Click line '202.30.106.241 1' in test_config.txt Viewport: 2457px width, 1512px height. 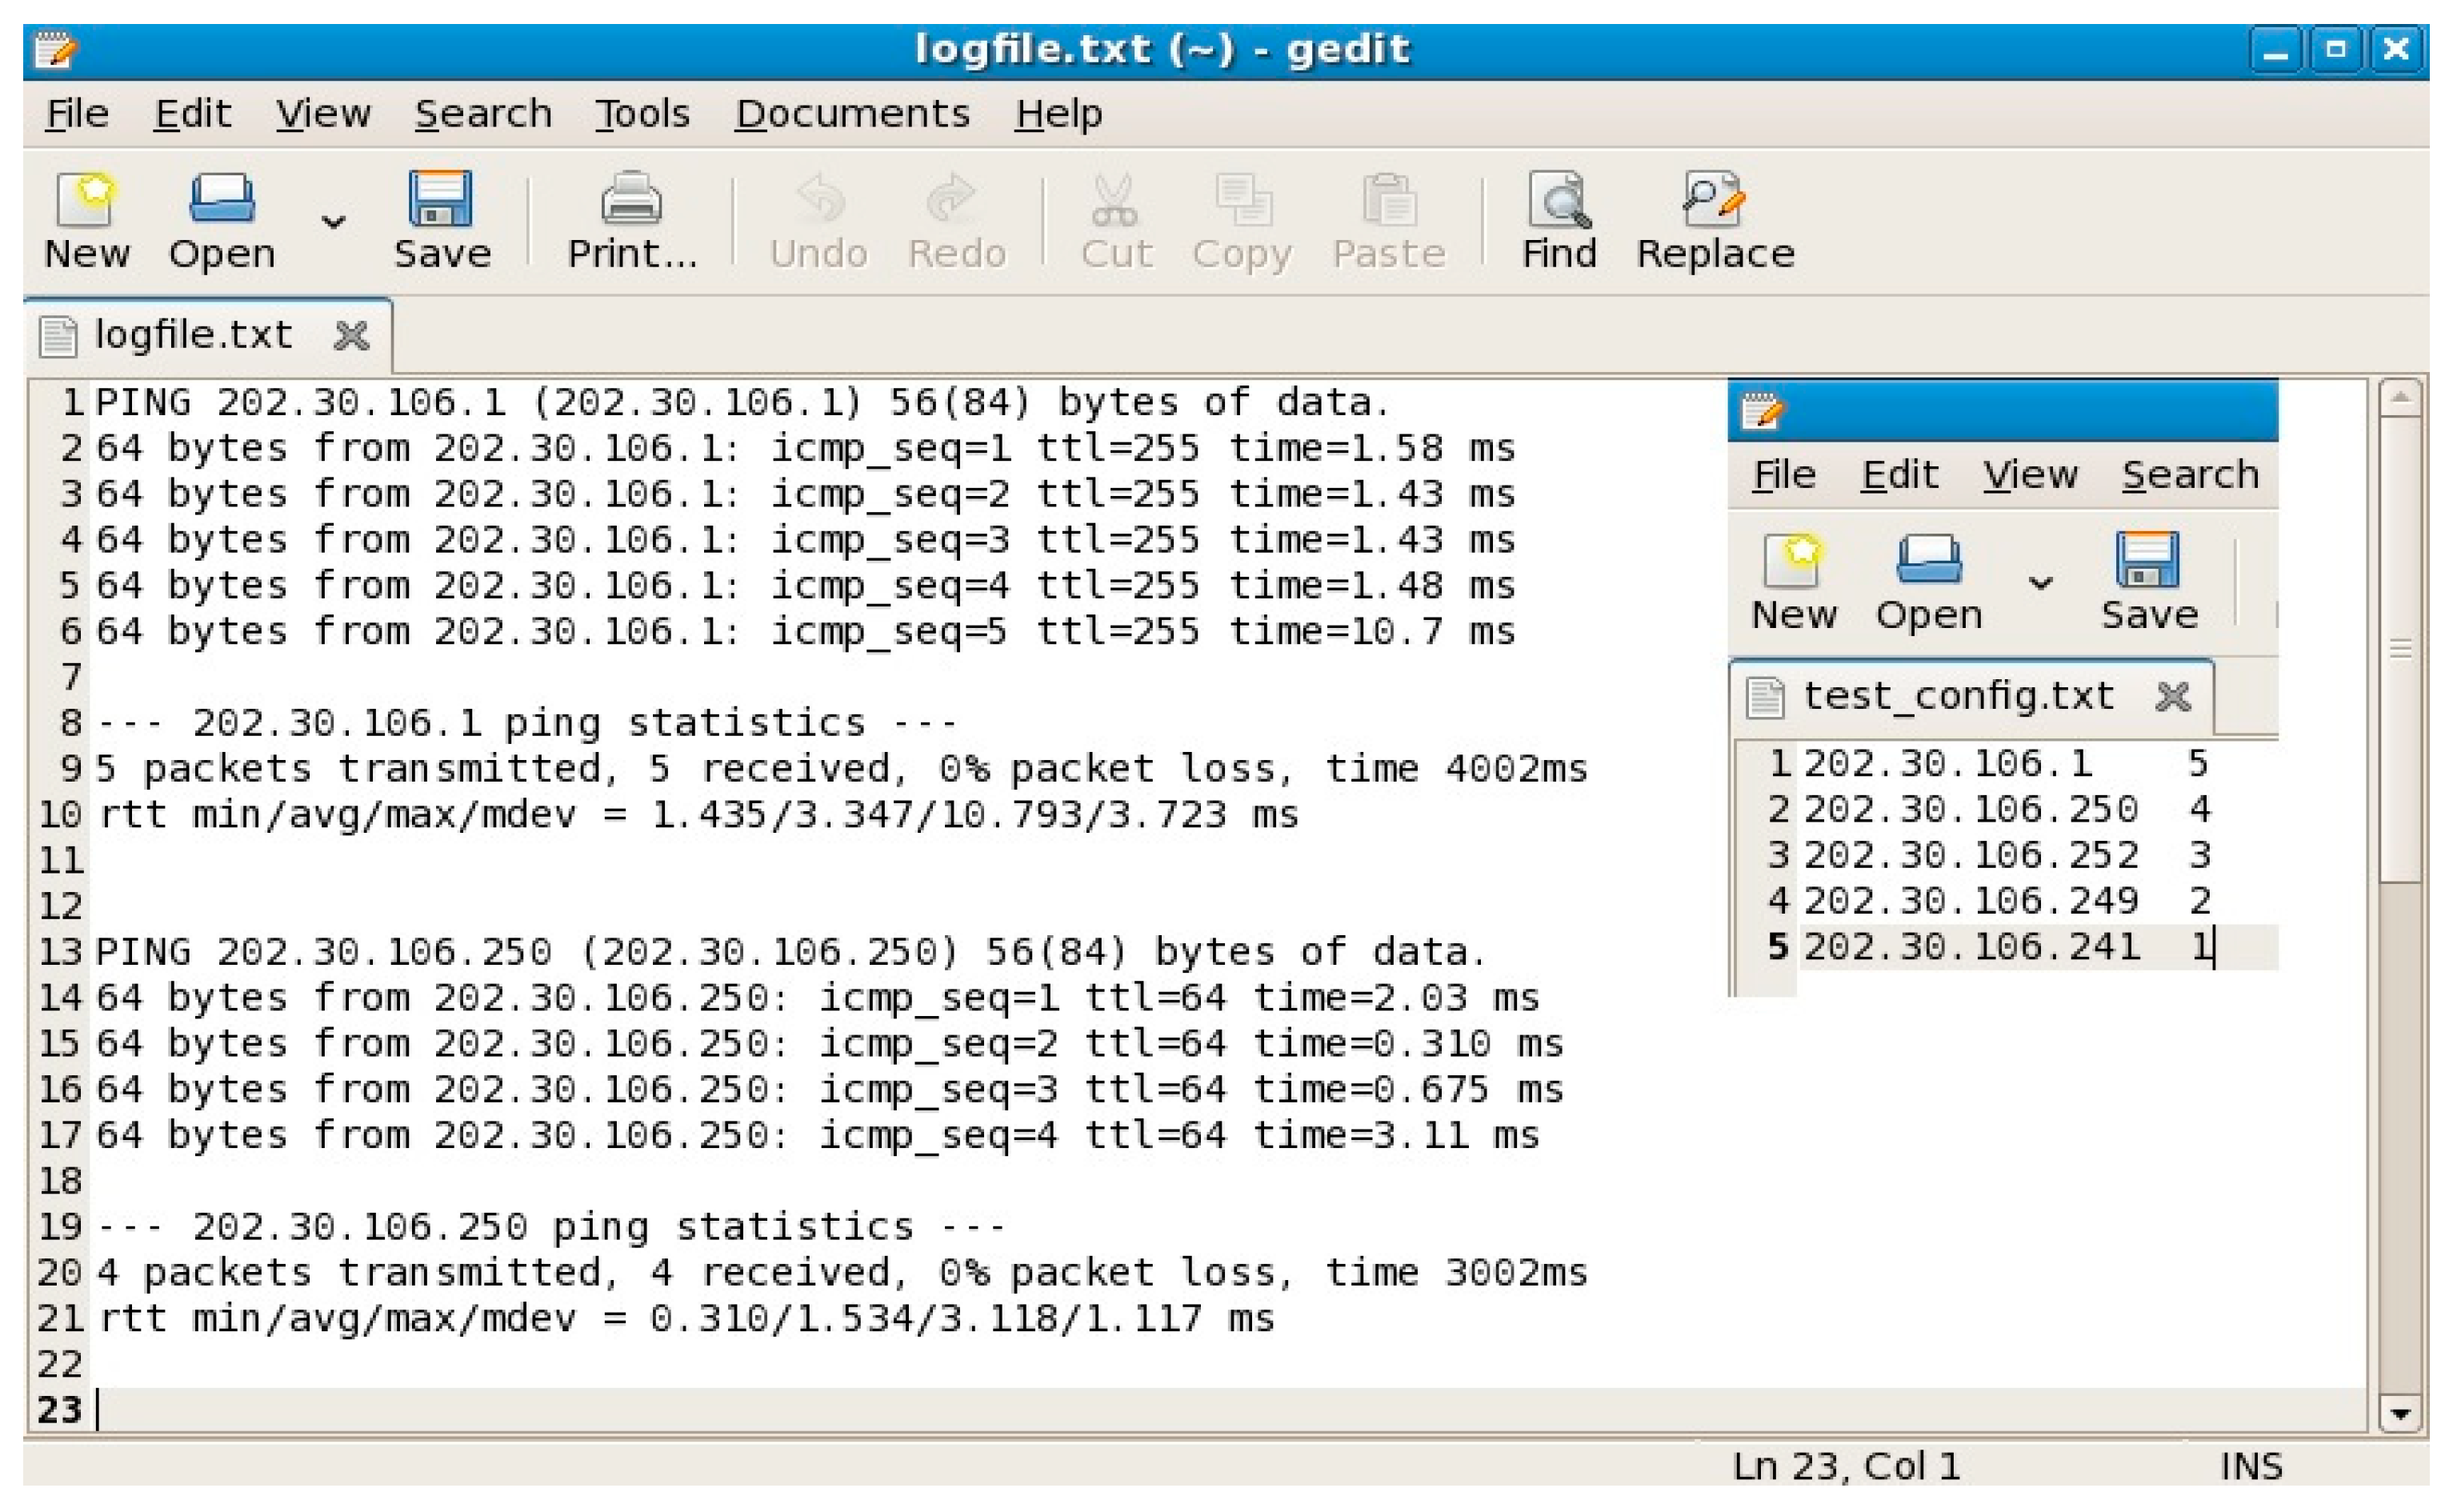point(2008,947)
